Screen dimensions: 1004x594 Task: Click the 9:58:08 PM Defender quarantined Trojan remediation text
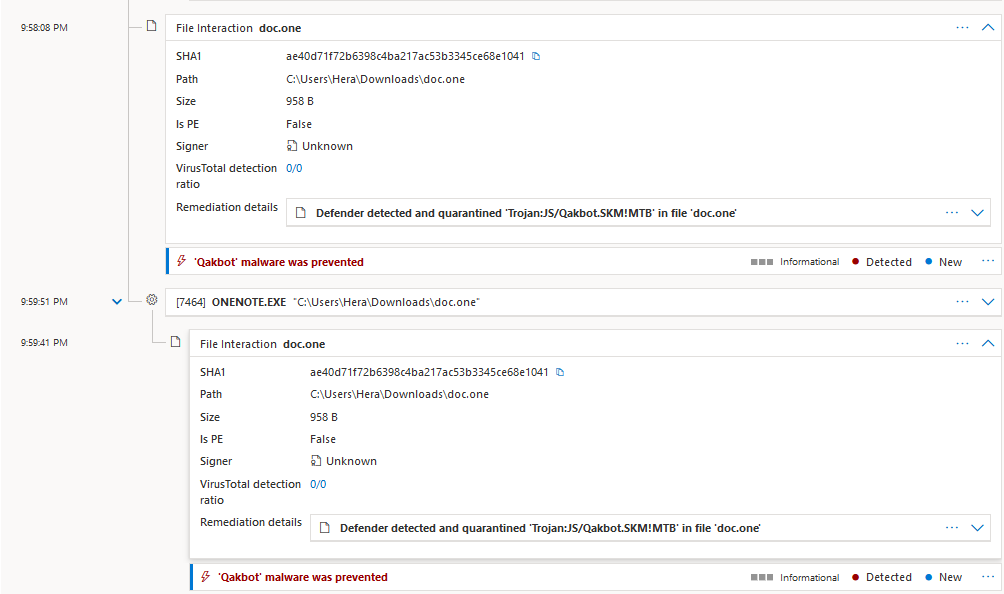526,213
